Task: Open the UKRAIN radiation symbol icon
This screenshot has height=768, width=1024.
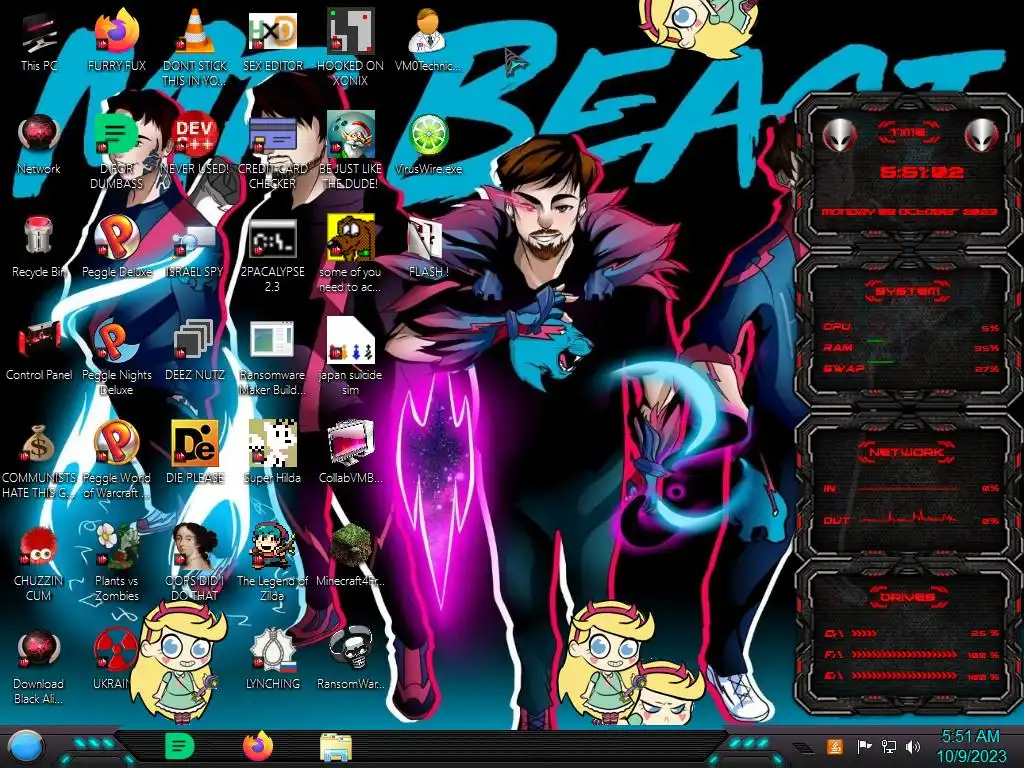Action: (115, 650)
